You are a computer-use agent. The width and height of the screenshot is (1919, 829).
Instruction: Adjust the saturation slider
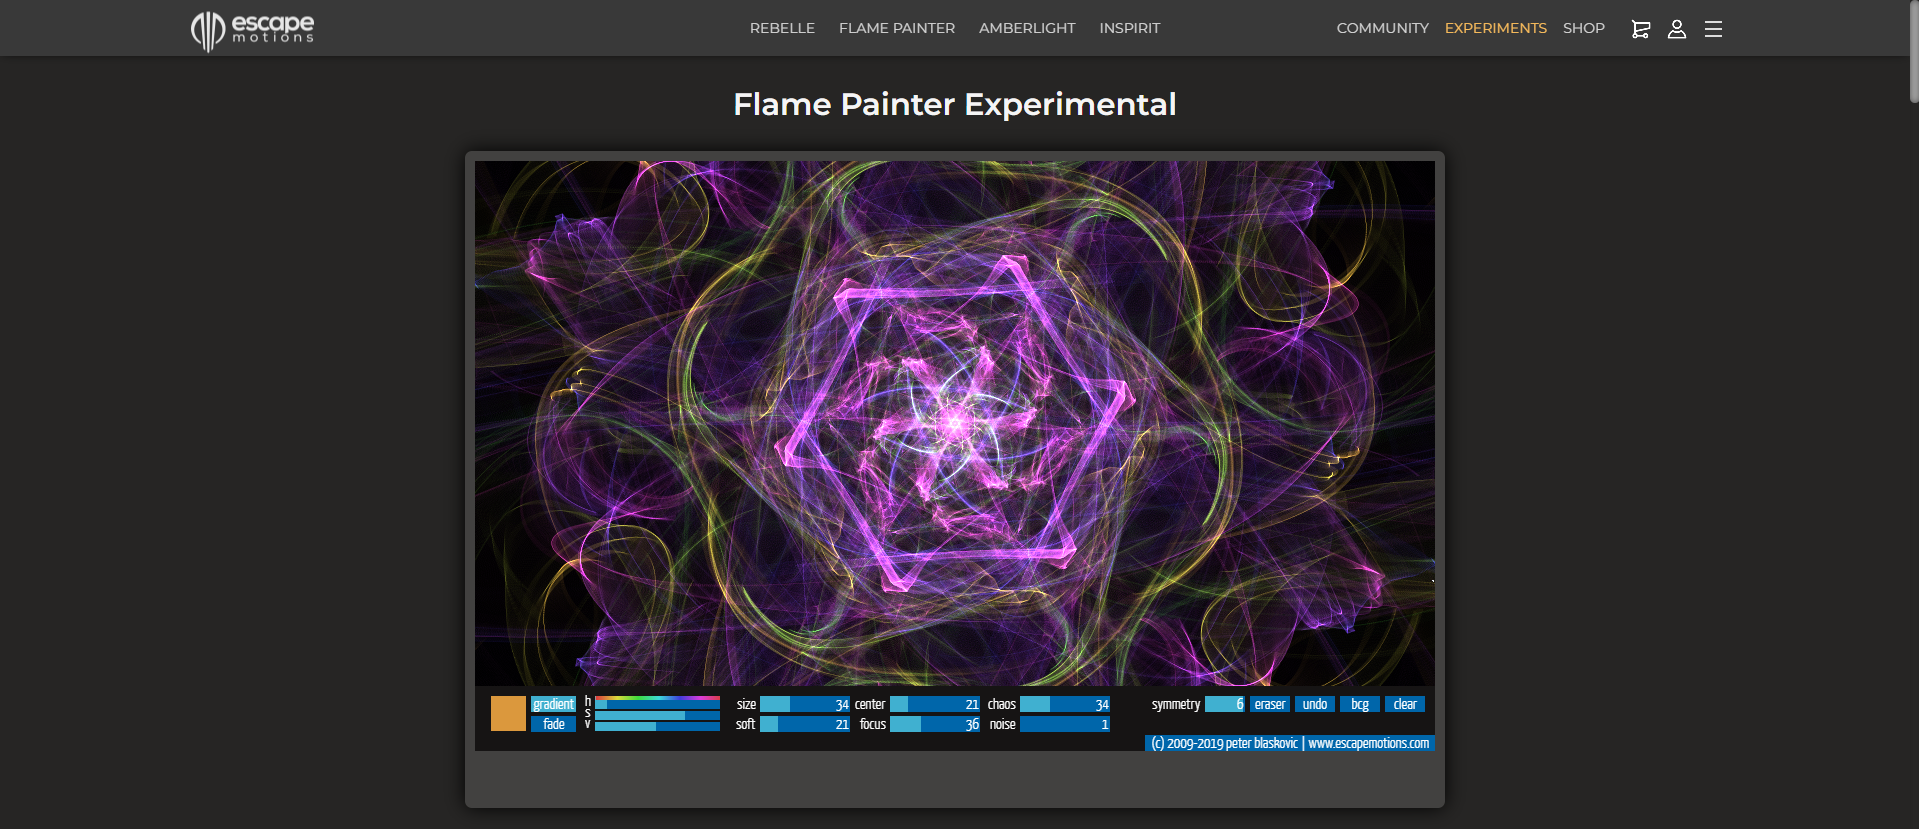point(657,715)
